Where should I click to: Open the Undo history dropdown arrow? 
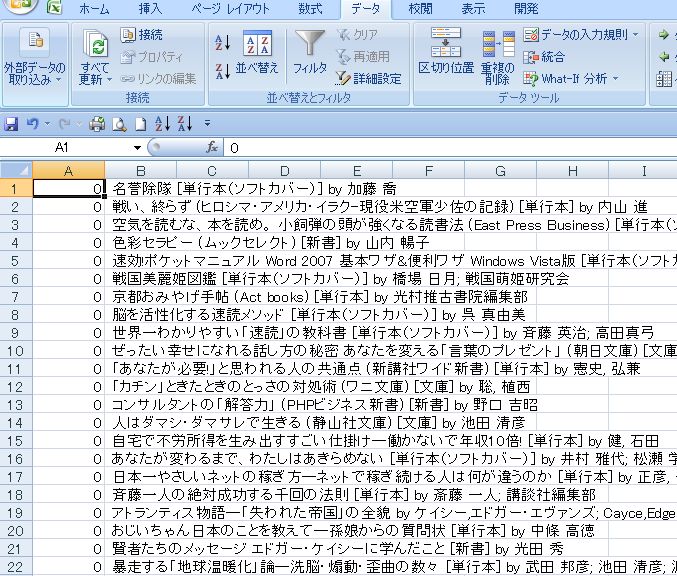(x=47, y=124)
